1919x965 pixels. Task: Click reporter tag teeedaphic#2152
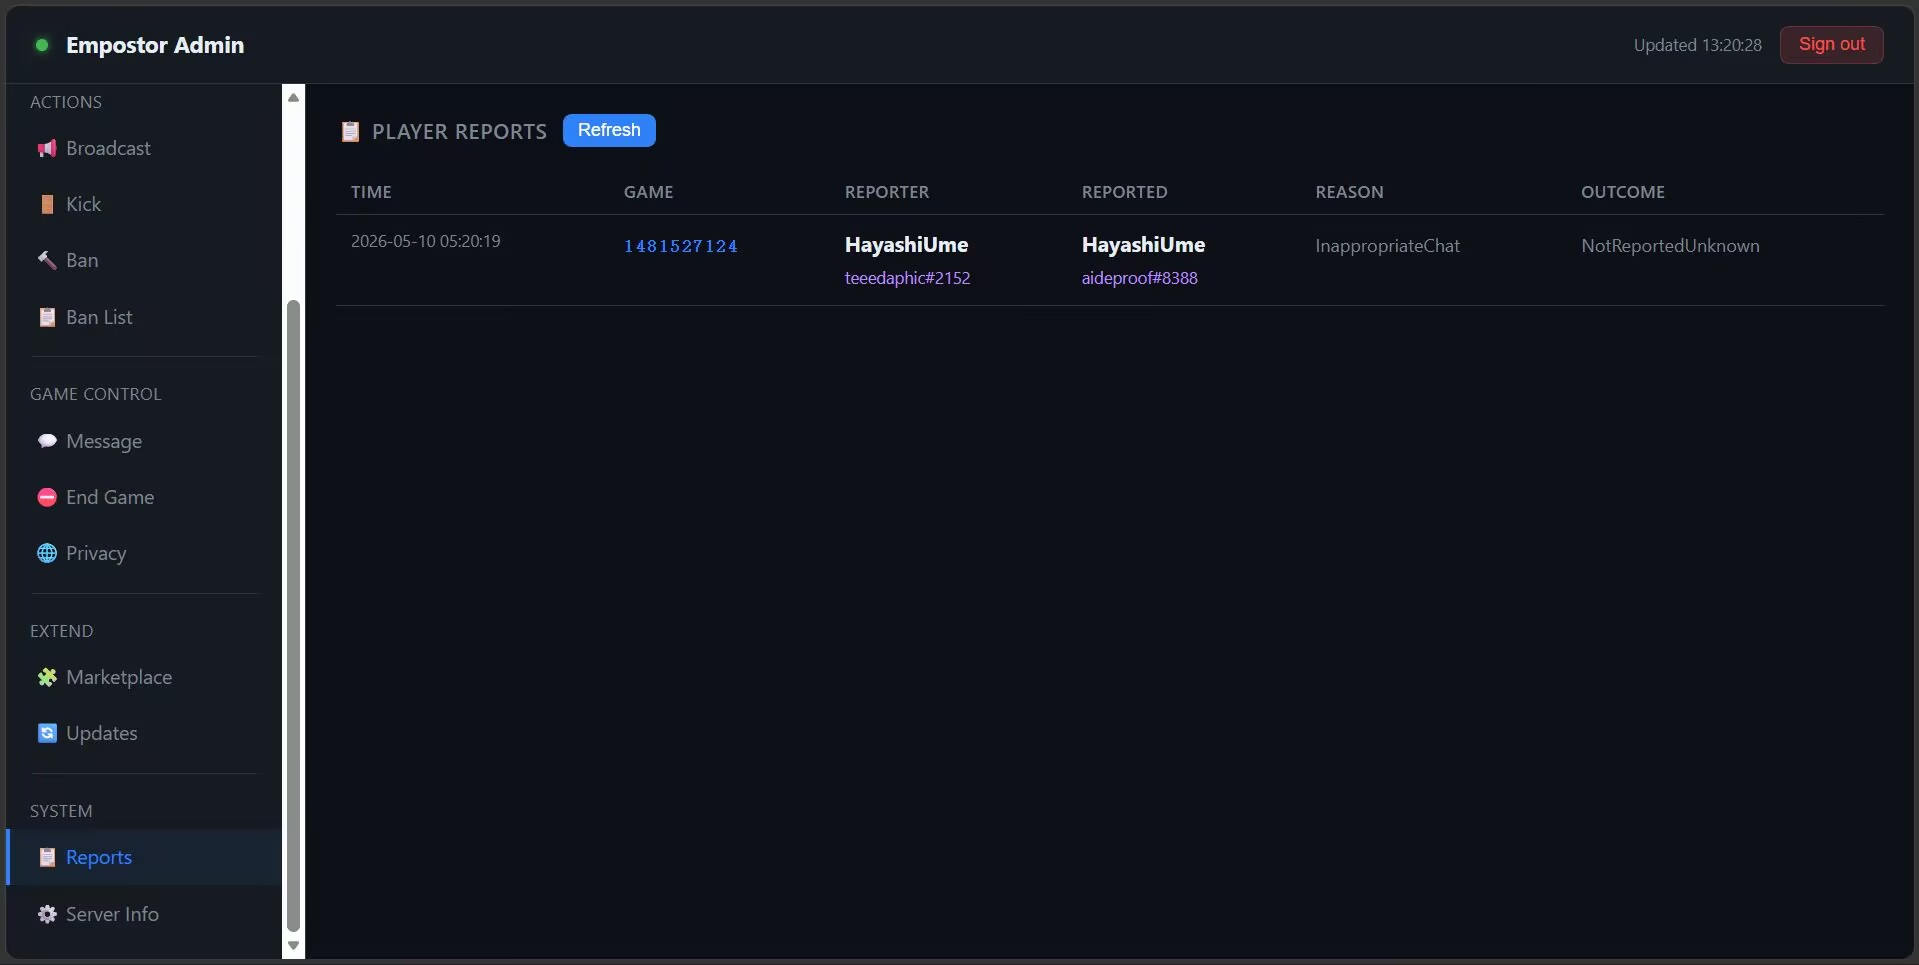[x=907, y=278]
